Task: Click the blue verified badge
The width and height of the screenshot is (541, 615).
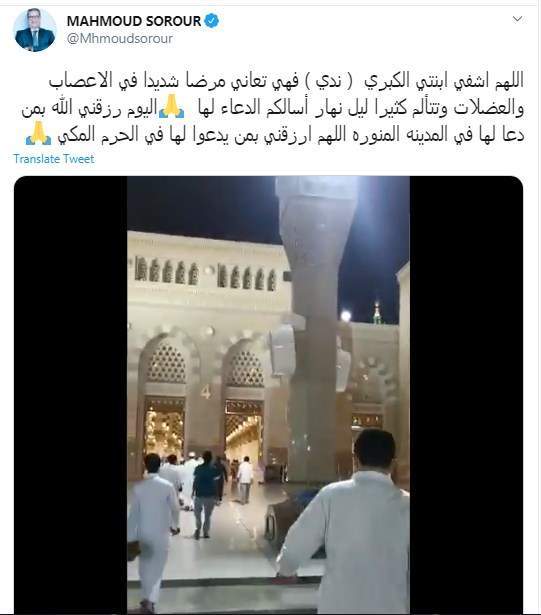Action: click(212, 20)
